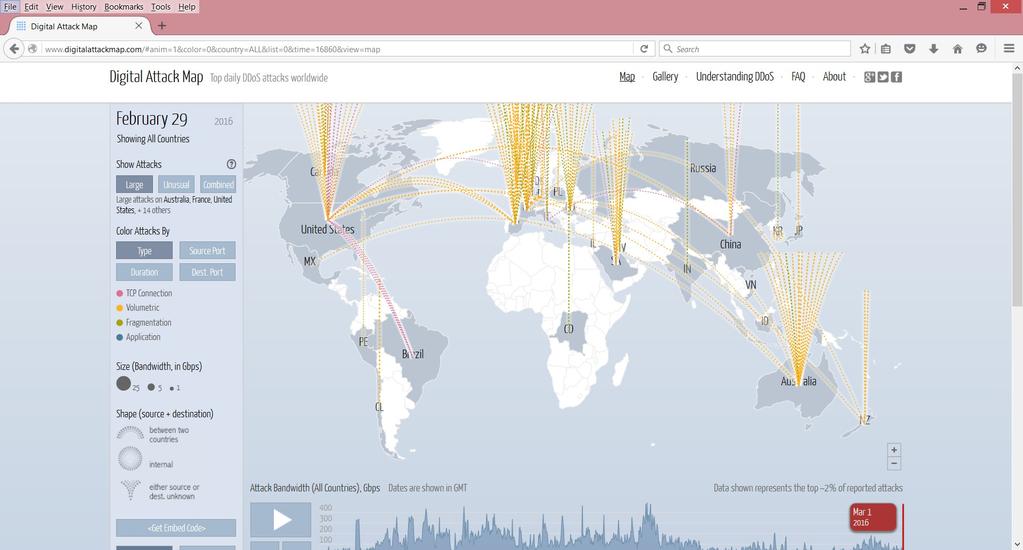
Task: Open the View menu
Action: click(x=55, y=7)
